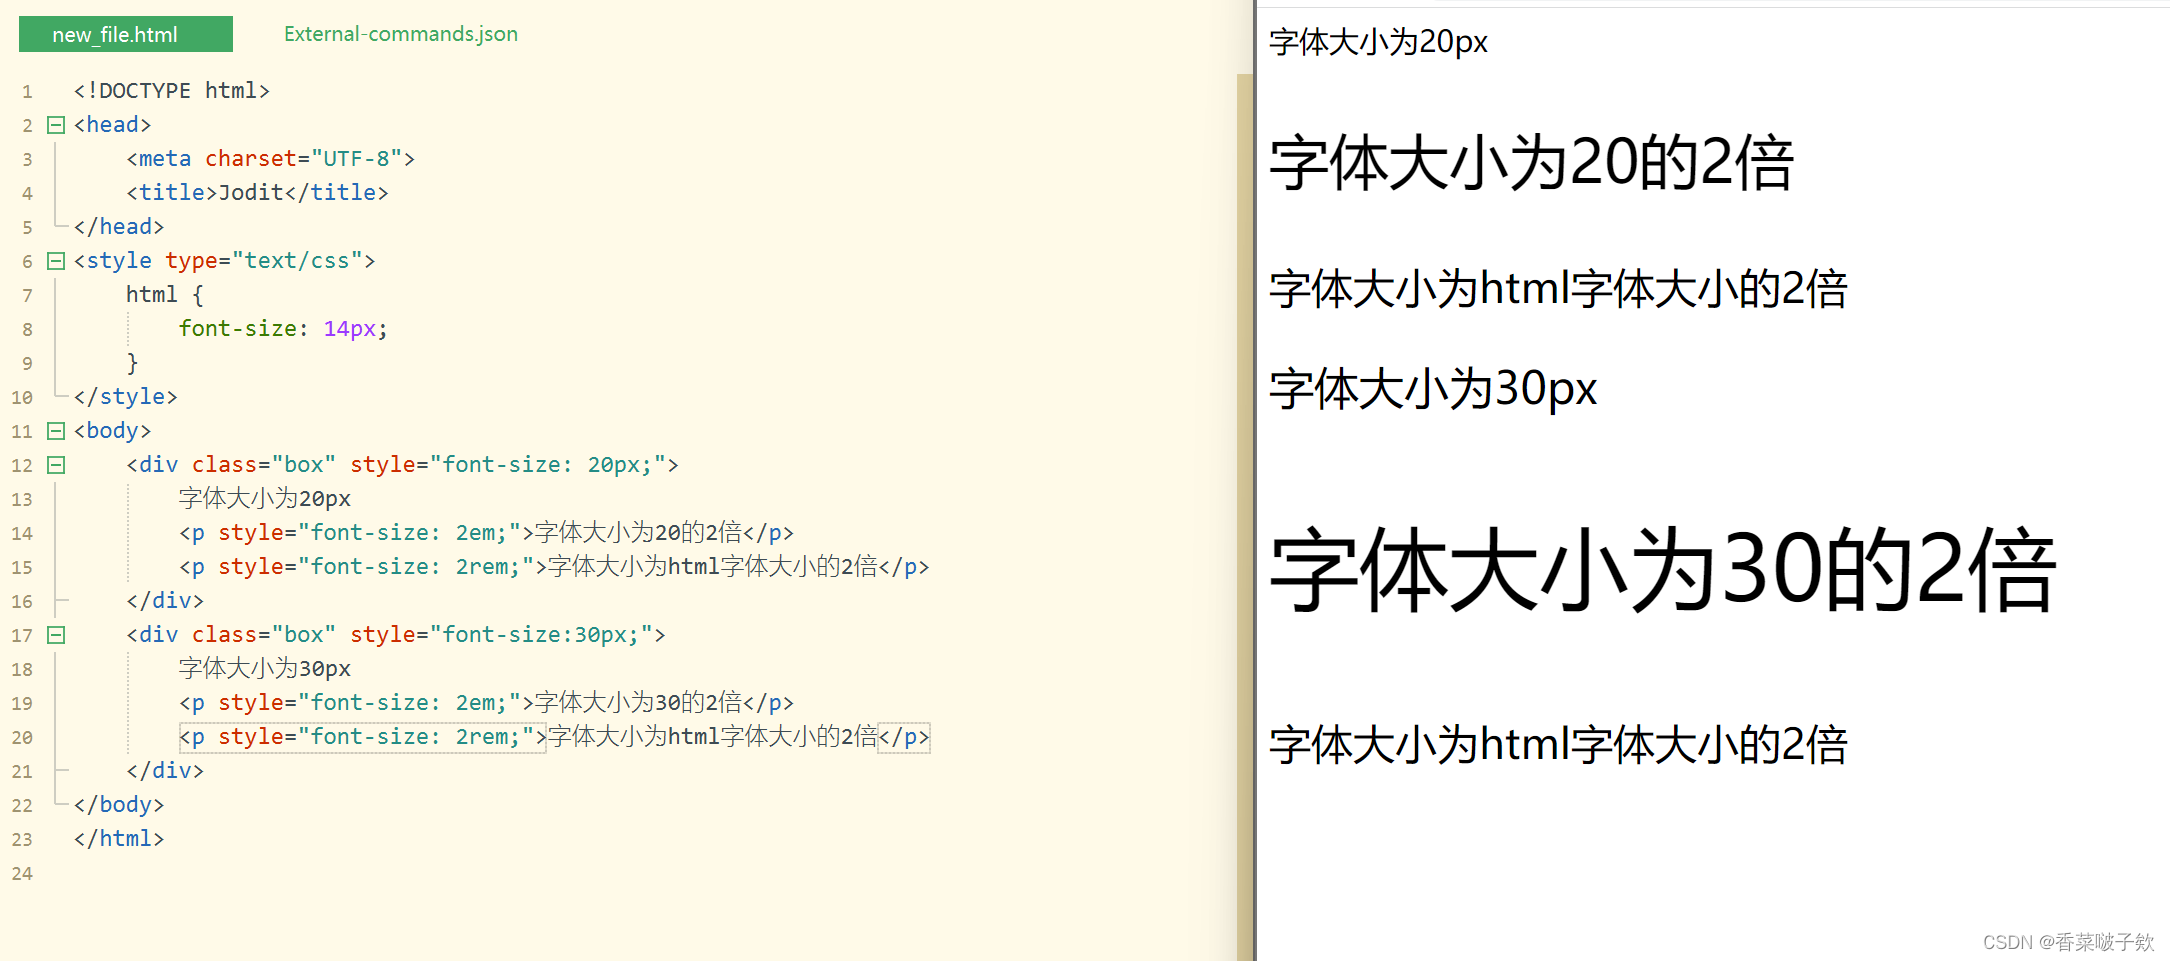Click preview text 字体大小为30的2倍
The width and height of the screenshot is (2170, 961).
(x=1663, y=570)
